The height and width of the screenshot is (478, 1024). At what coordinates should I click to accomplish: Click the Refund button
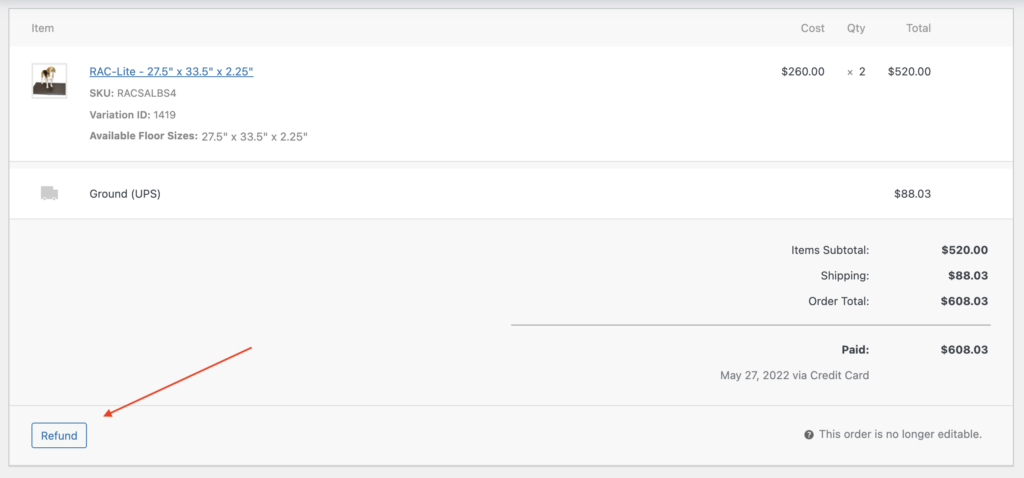(x=59, y=436)
